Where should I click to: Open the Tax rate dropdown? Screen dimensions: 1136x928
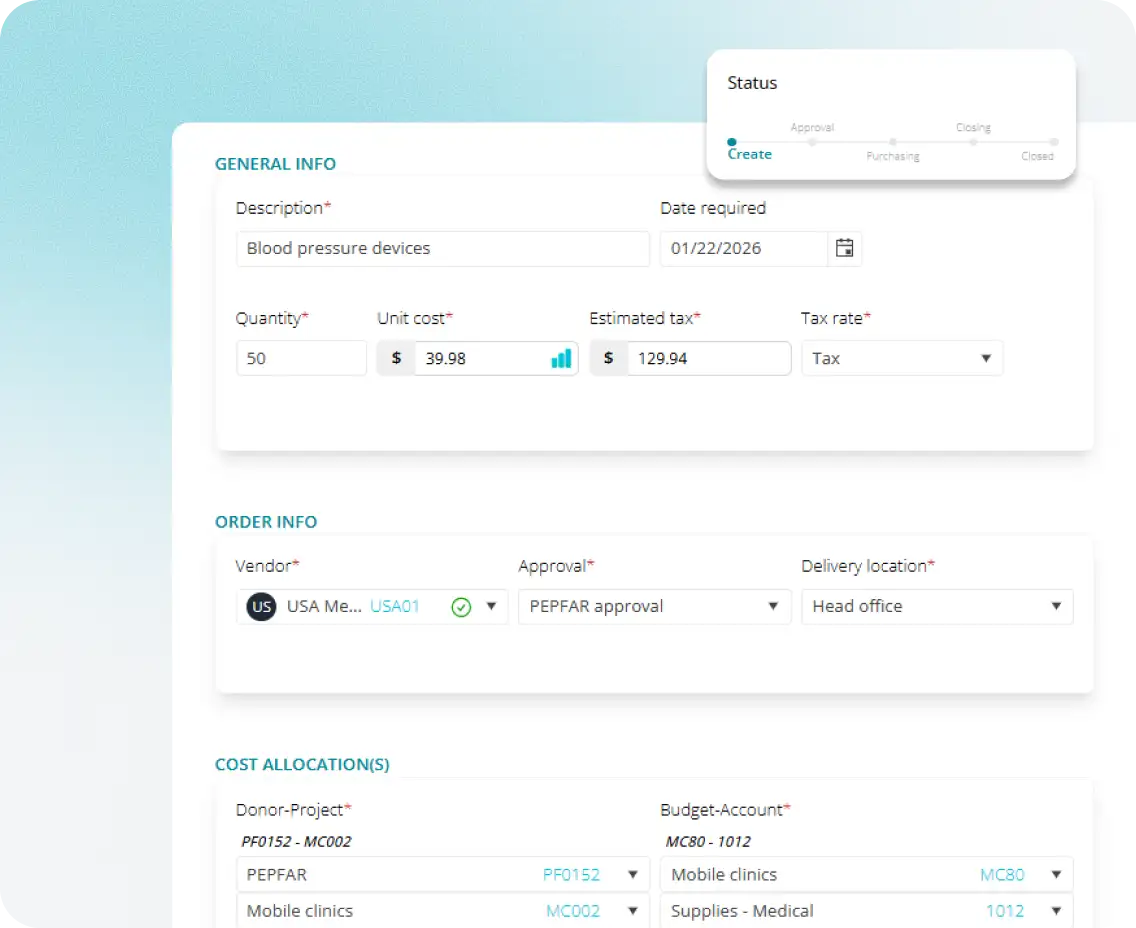[902, 359]
